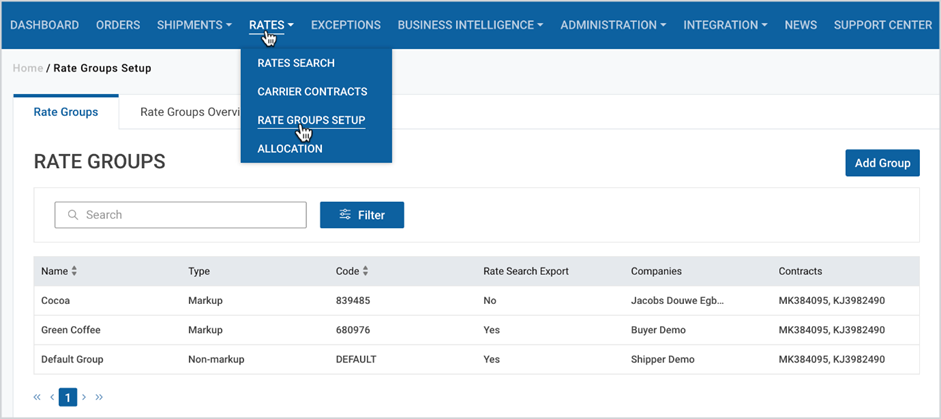Go to last page double-chevron
This screenshot has width=941, height=419.
(99, 397)
